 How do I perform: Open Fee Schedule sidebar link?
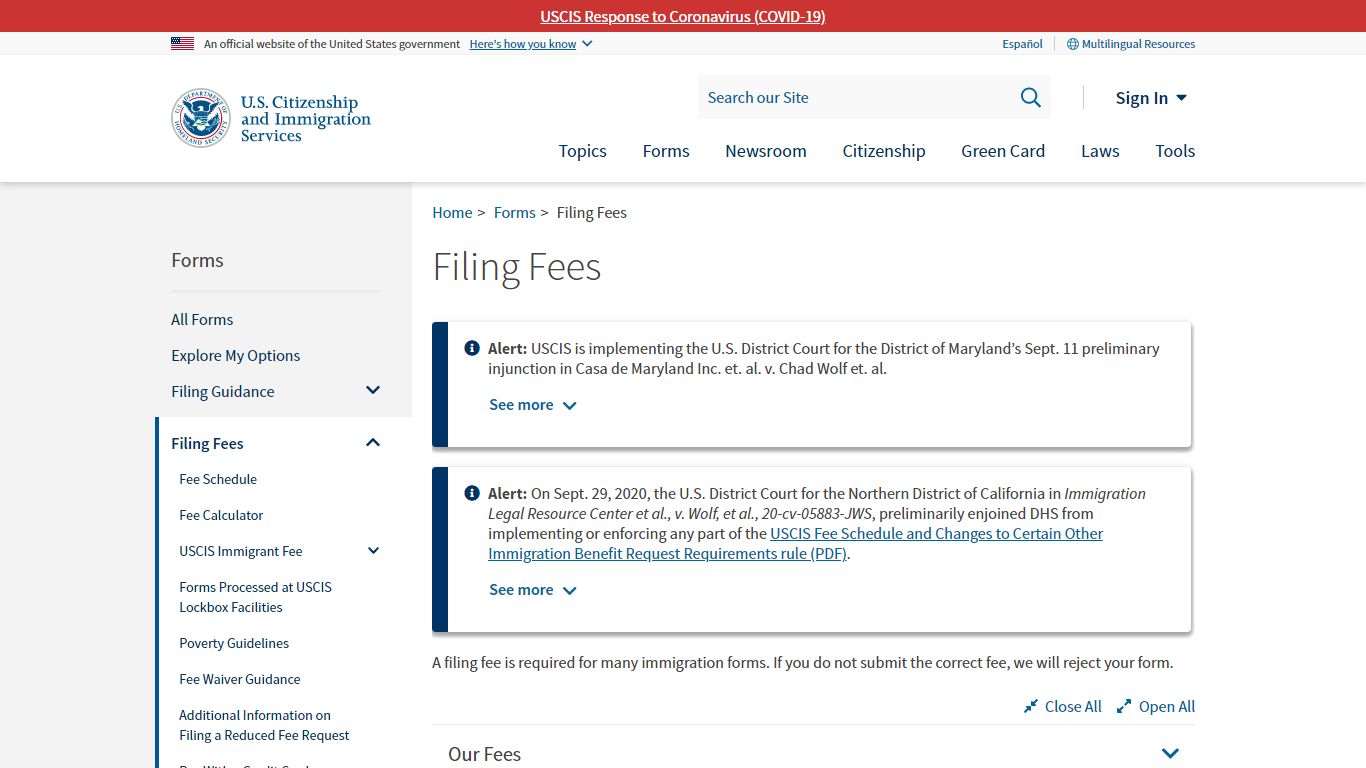(218, 479)
